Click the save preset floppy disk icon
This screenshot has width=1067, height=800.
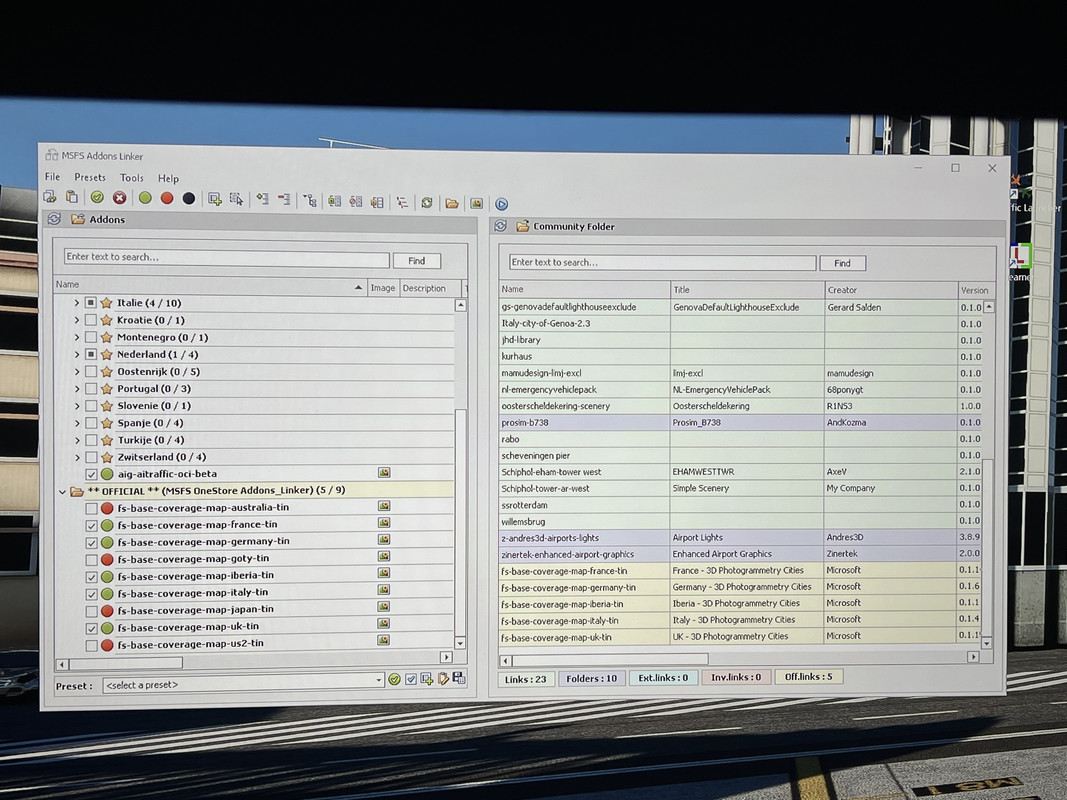point(459,678)
